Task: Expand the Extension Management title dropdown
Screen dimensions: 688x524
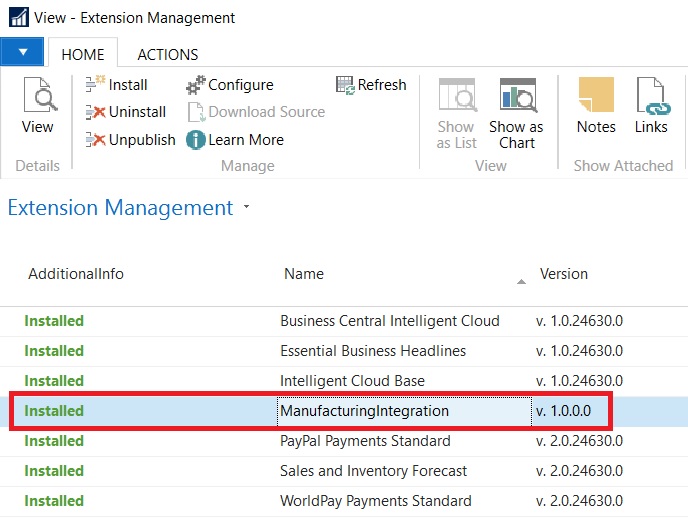Action: pyautogui.click(x=245, y=208)
